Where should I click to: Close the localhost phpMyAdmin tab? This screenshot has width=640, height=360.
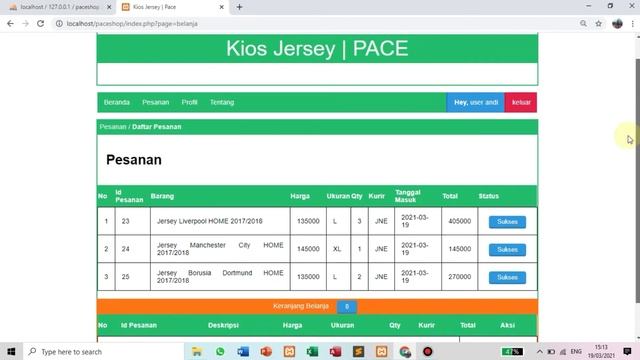tap(109, 7)
